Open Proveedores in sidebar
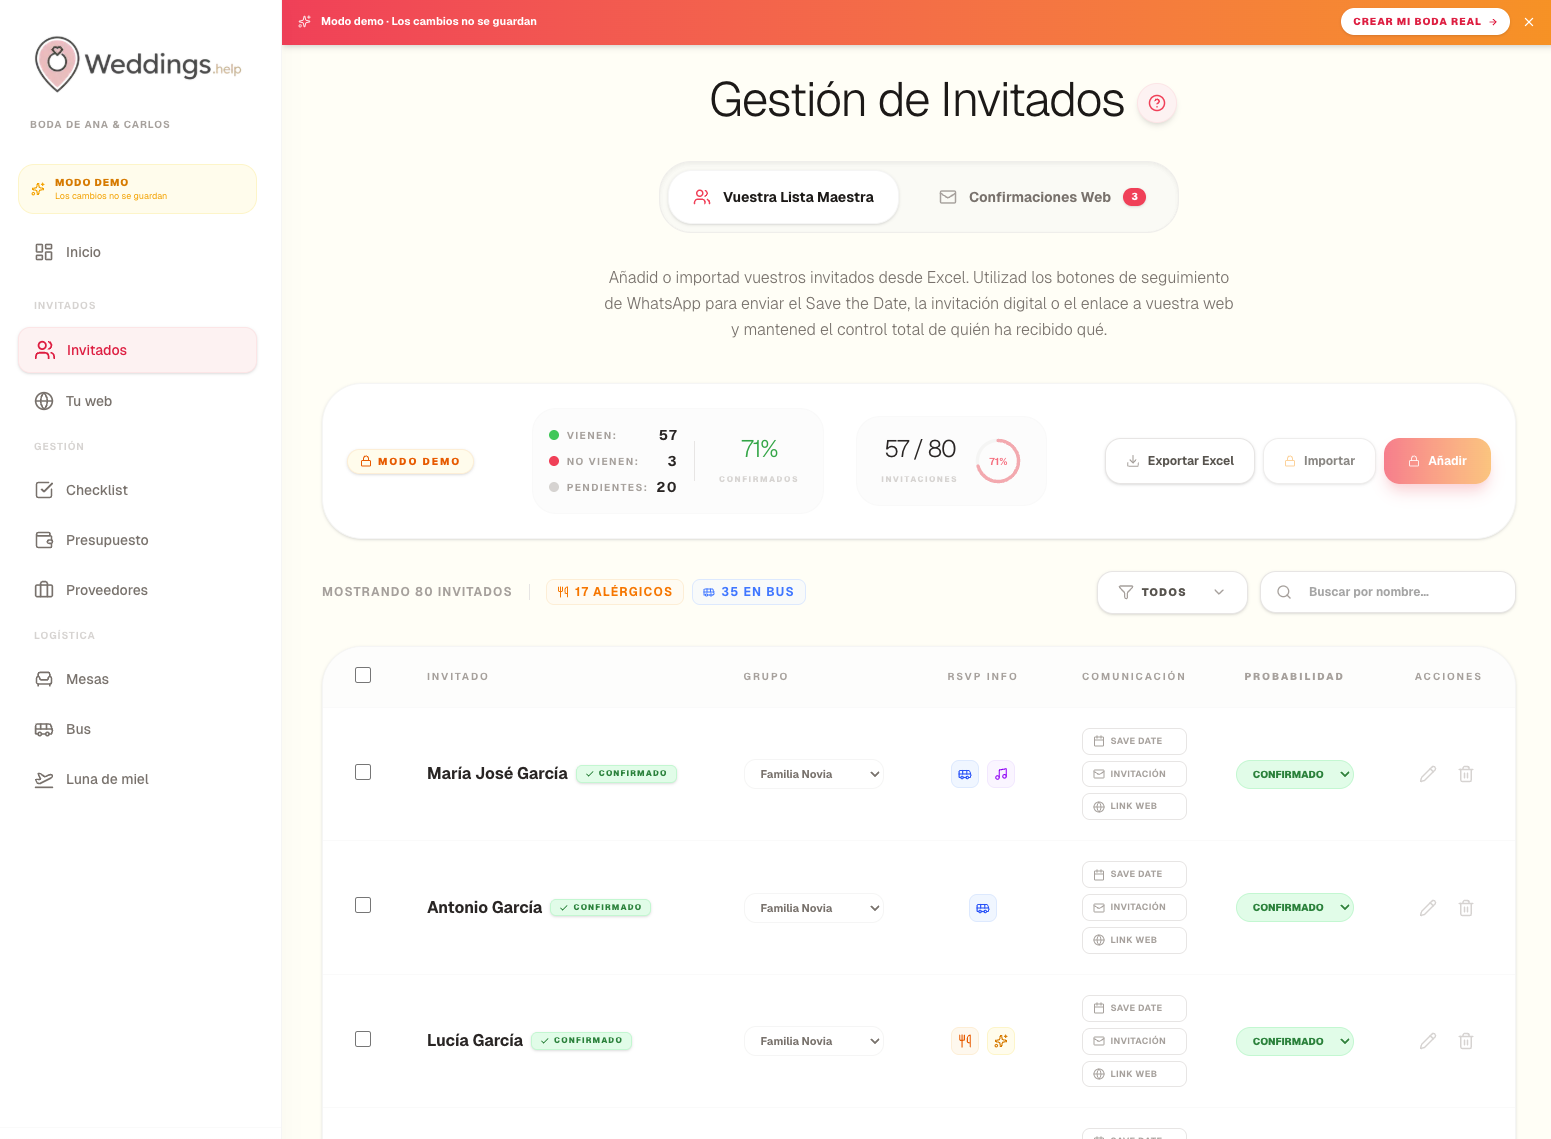1551x1139 pixels. (x=137, y=590)
